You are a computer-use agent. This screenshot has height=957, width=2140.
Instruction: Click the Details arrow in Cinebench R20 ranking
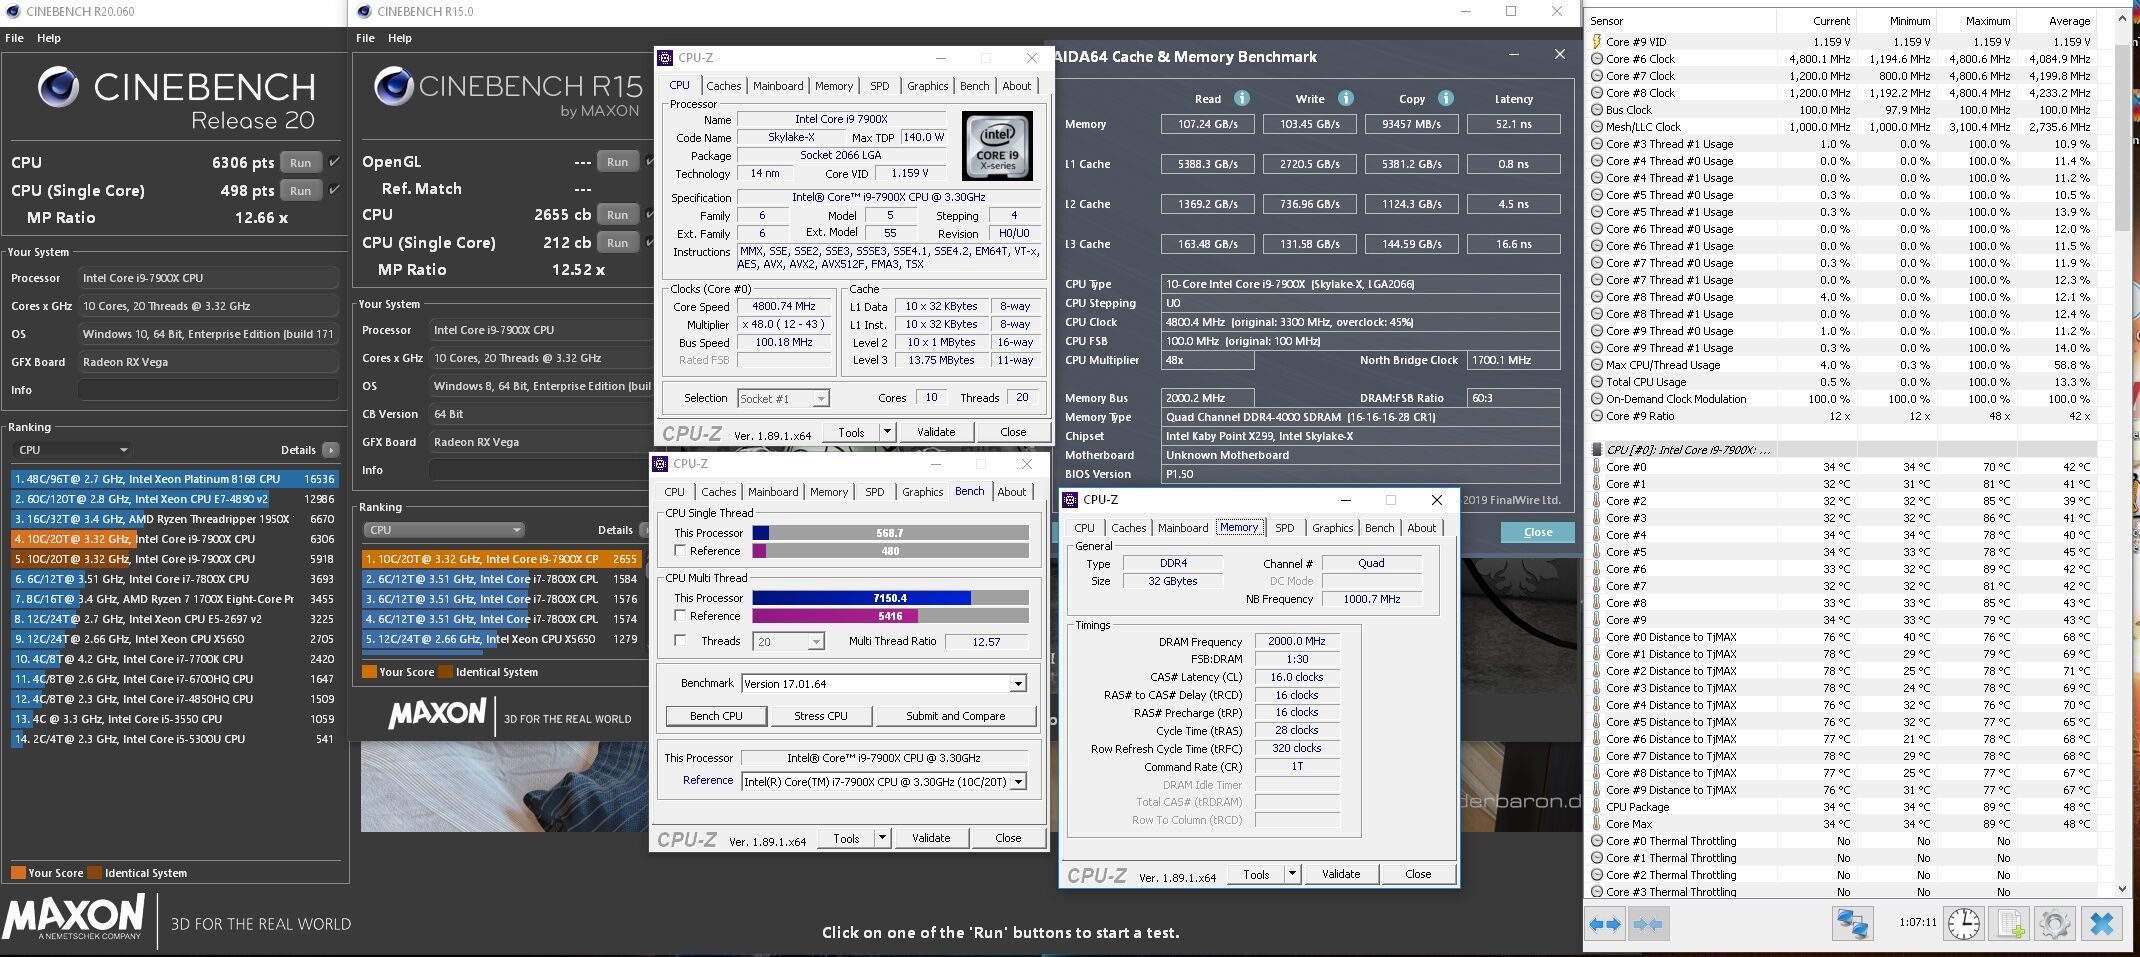pyautogui.click(x=331, y=450)
